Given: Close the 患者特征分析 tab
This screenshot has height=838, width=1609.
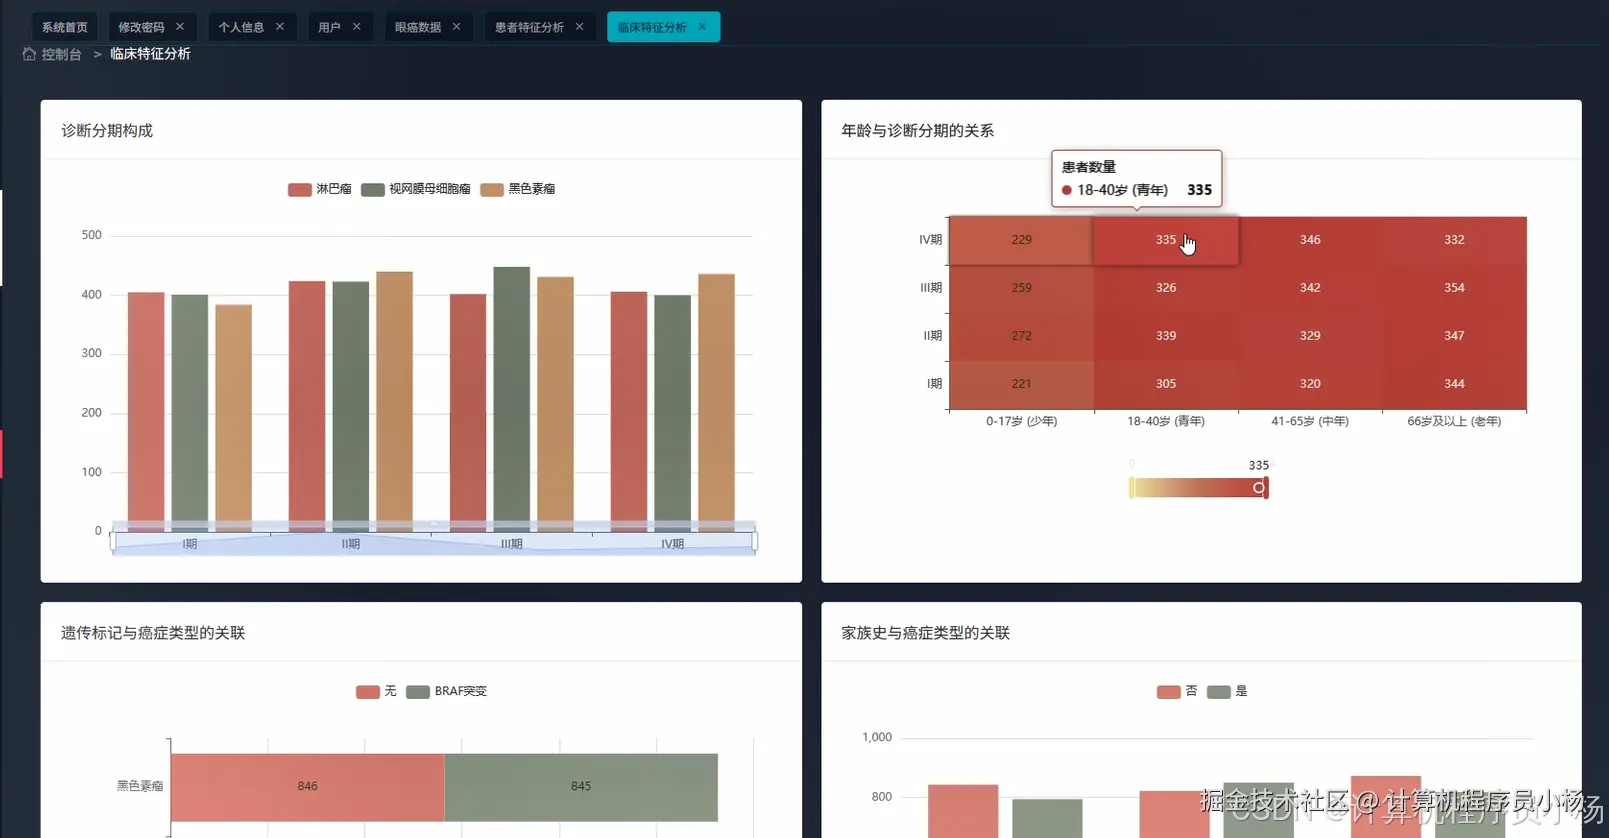Looking at the screenshot, I should [580, 27].
